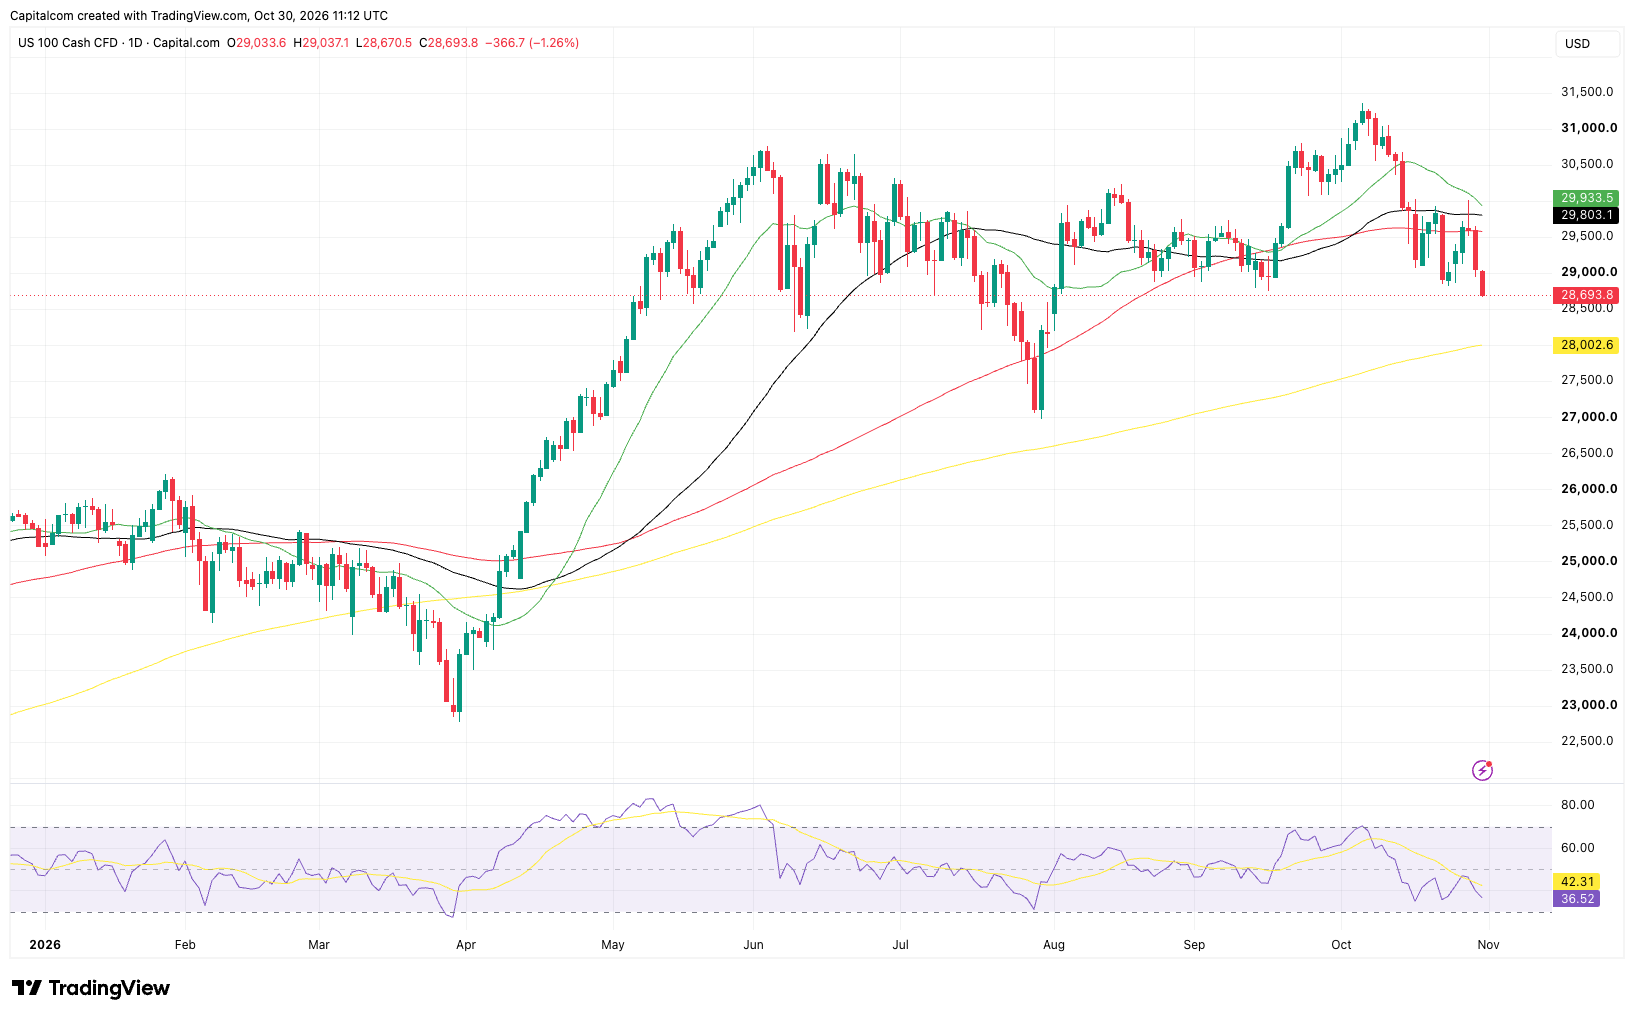1634x1018 pixels.
Task: Click the purple 36.52 RSI label
Action: tap(1577, 899)
